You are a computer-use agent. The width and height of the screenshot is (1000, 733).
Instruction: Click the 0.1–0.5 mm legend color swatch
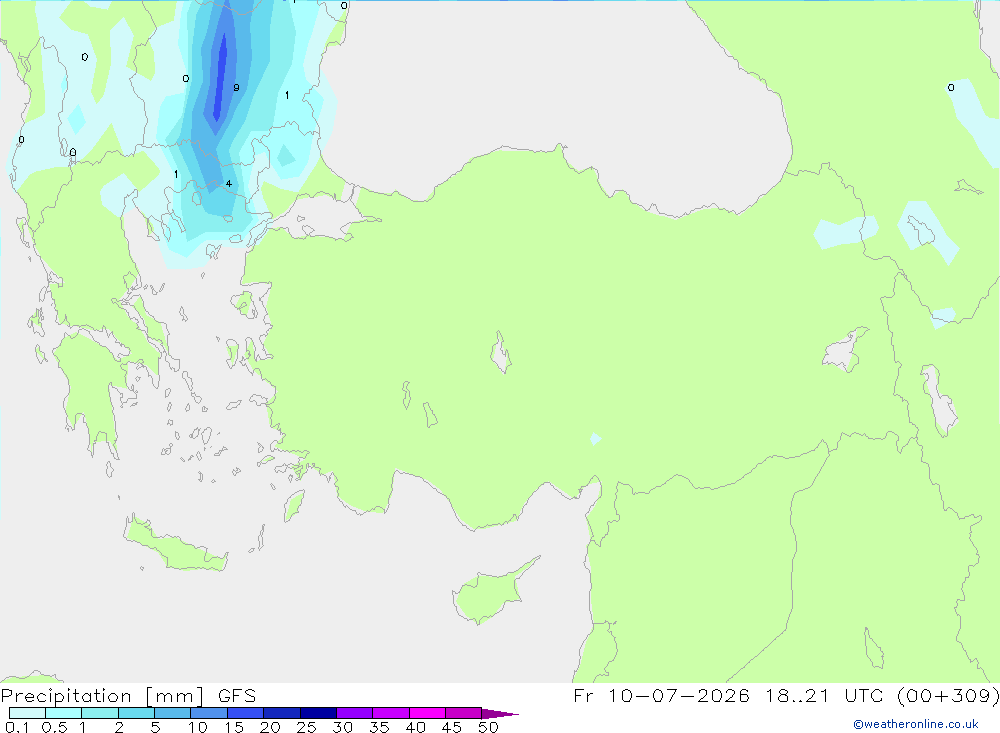point(27,713)
